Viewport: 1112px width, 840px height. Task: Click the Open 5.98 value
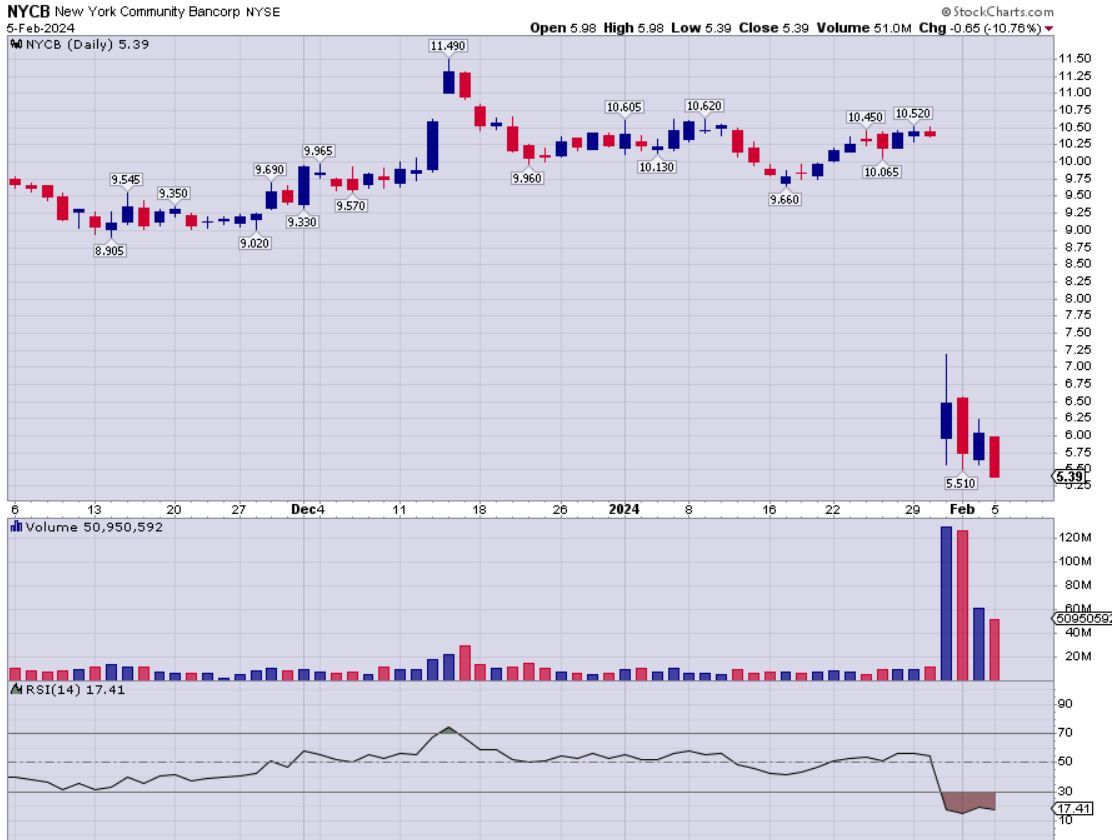tap(563, 28)
